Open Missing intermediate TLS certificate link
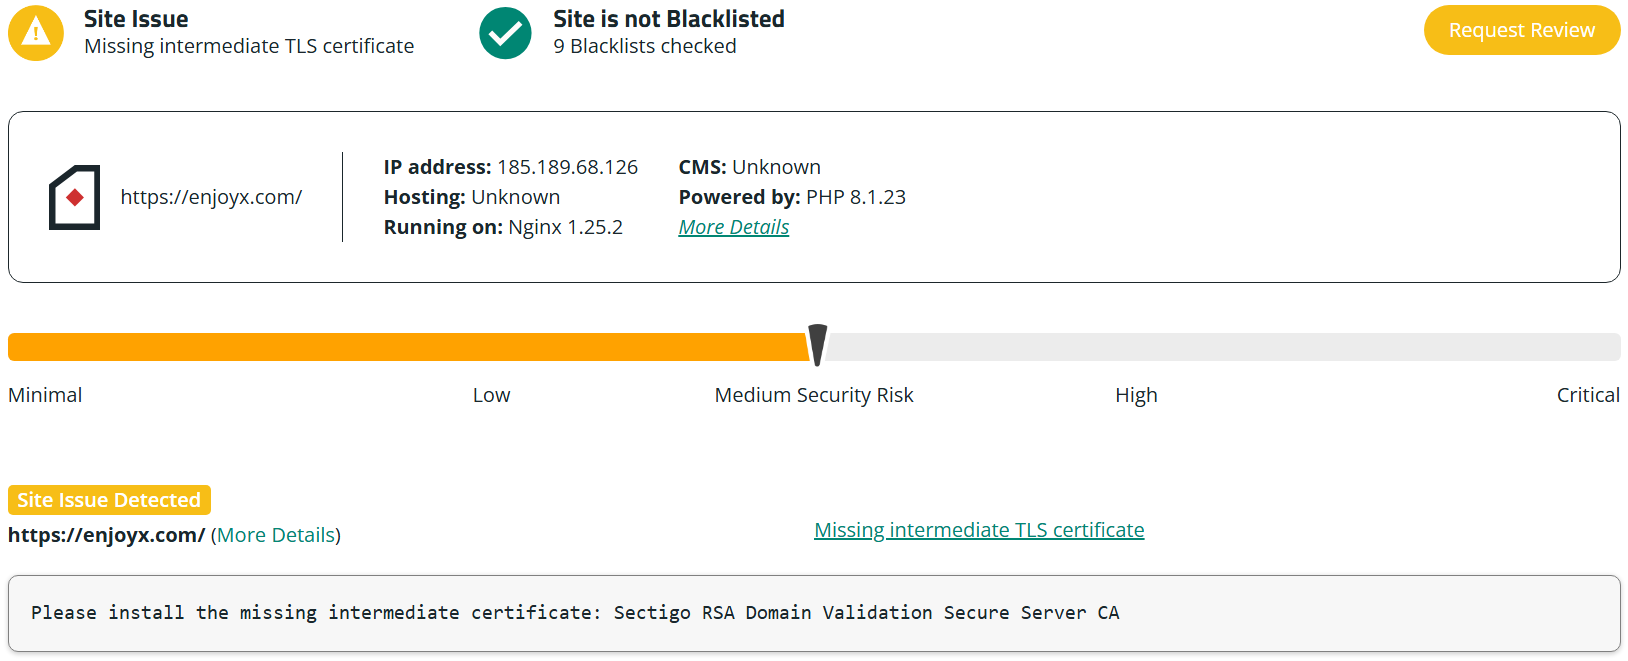Screen dimensions: 1628x661 [979, 530]
